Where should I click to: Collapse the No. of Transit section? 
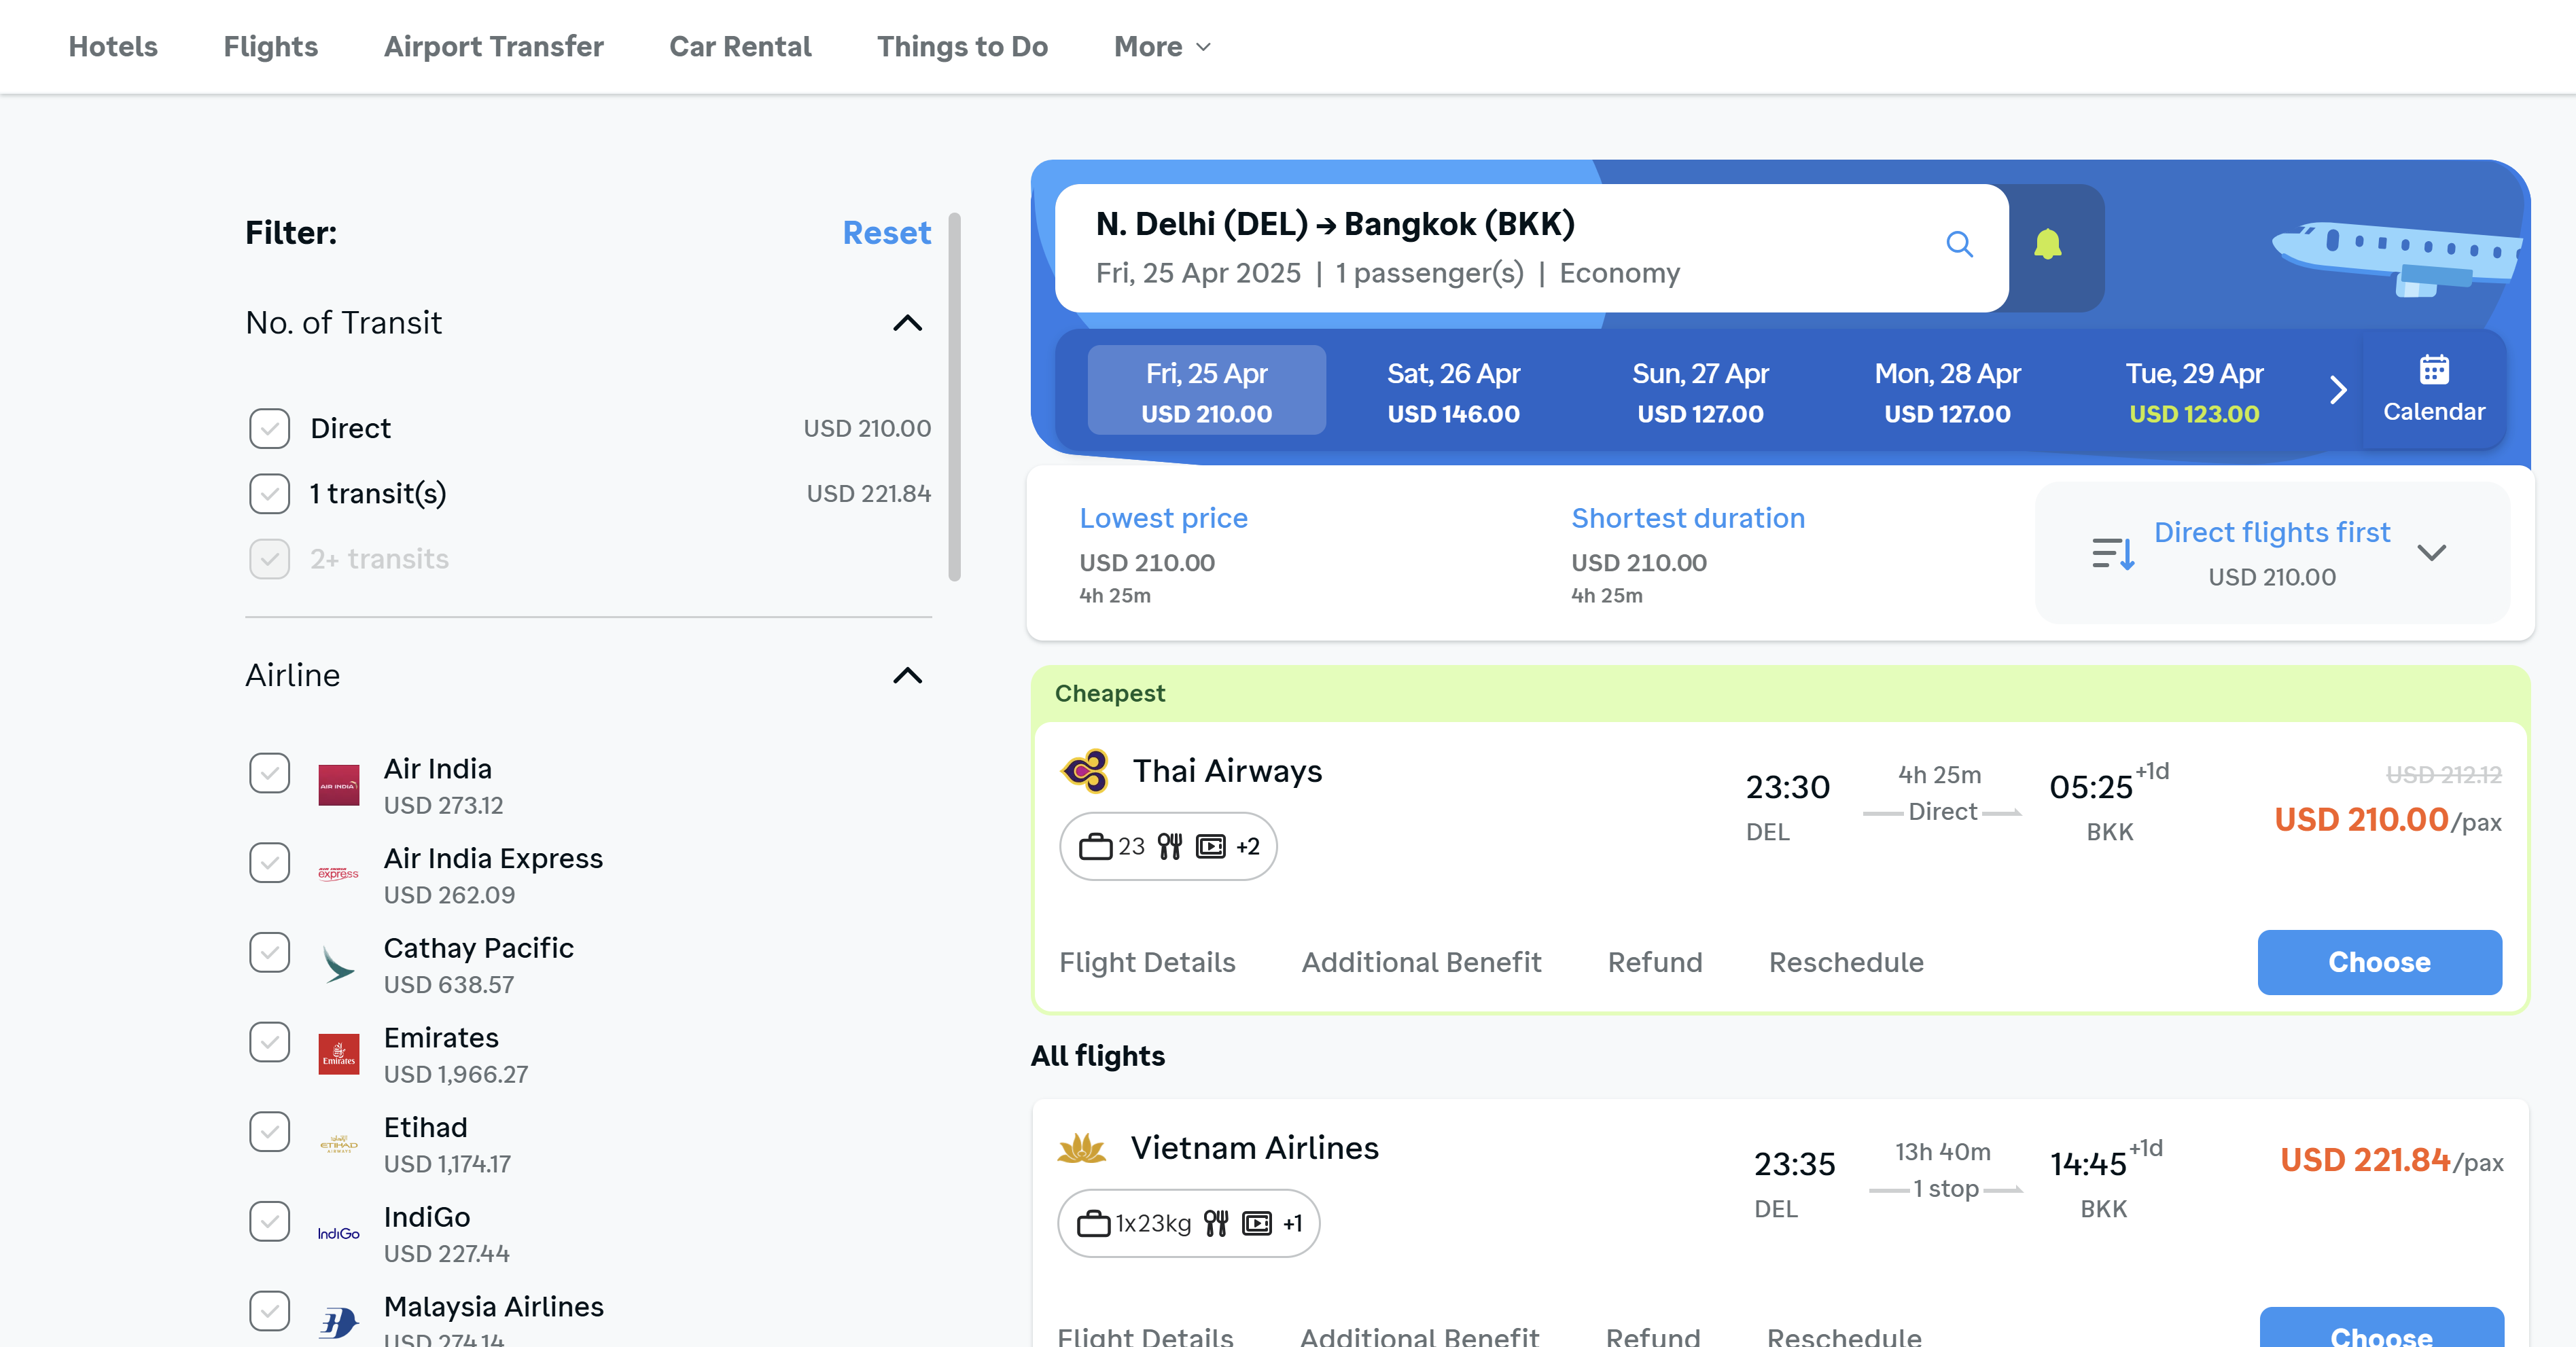(x=907, y=323)
